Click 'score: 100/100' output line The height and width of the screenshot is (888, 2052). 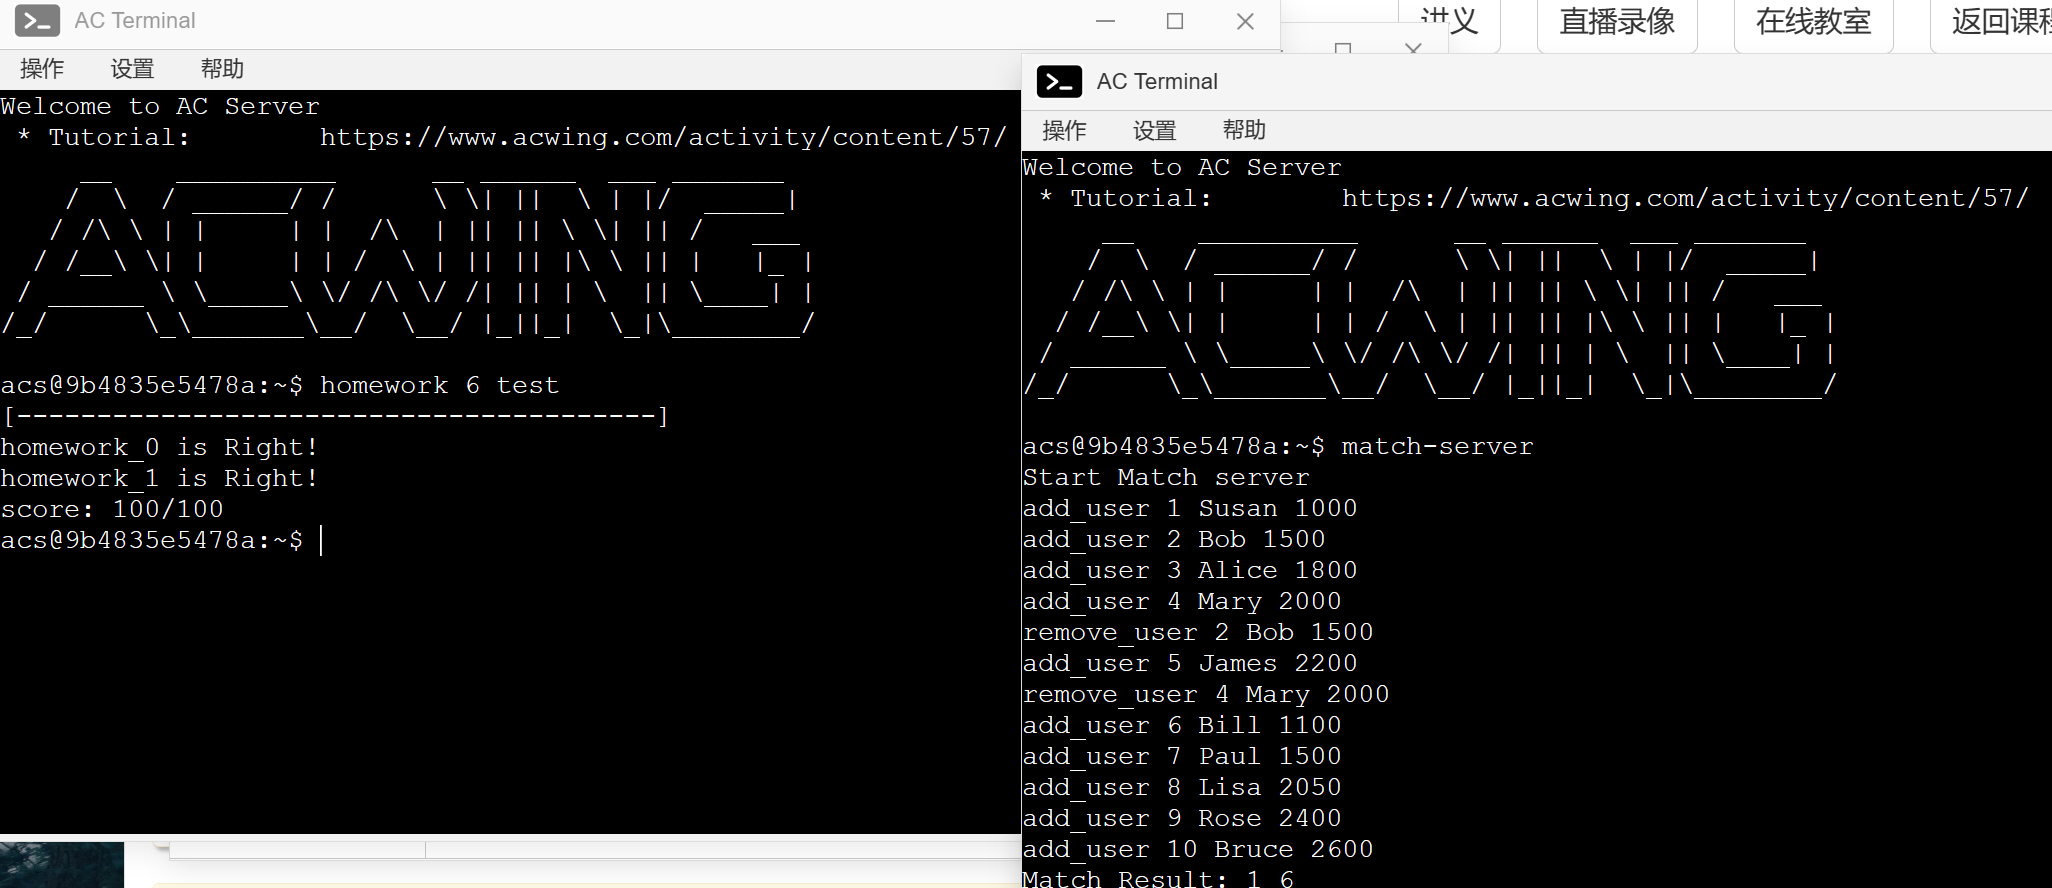(x=112, y=509)
